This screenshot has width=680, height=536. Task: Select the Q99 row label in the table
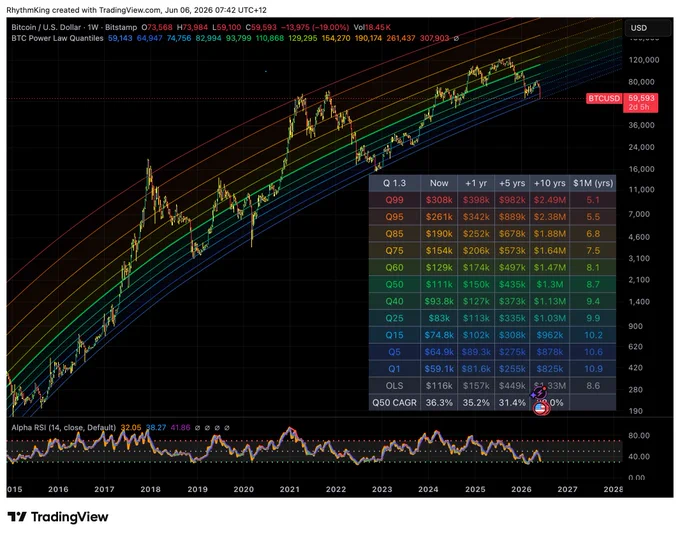tap(394, 200)
